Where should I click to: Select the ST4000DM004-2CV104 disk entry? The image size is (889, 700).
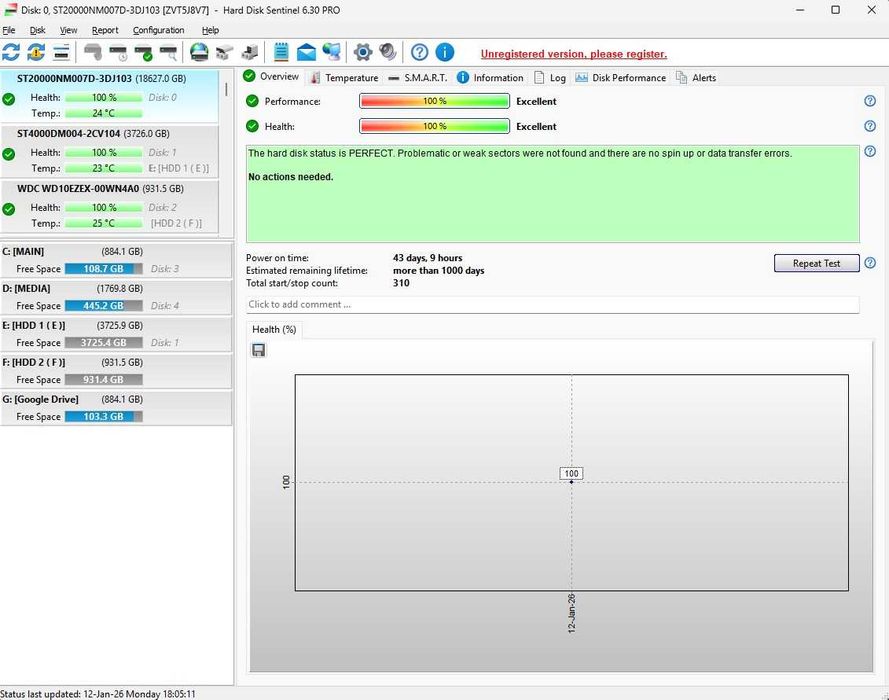click(109, 150)
